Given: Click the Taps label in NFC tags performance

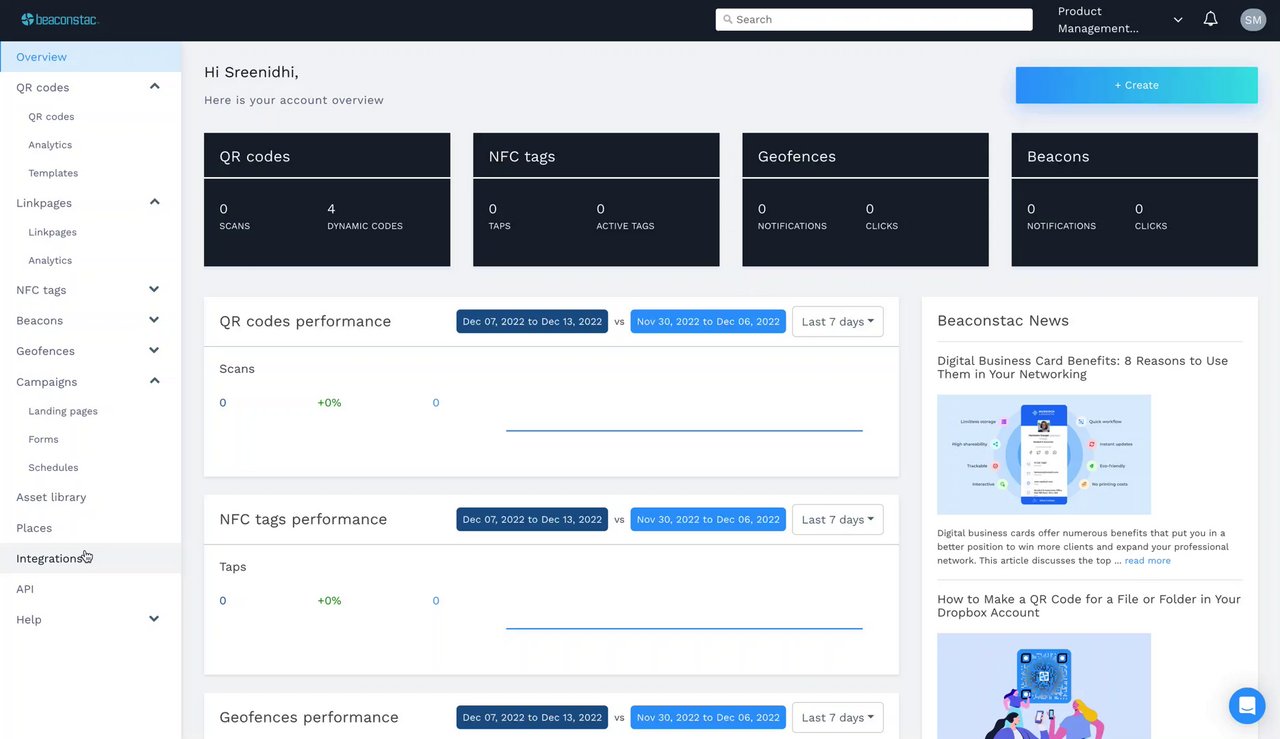Looking at the screenshot, I should [232, 567].
